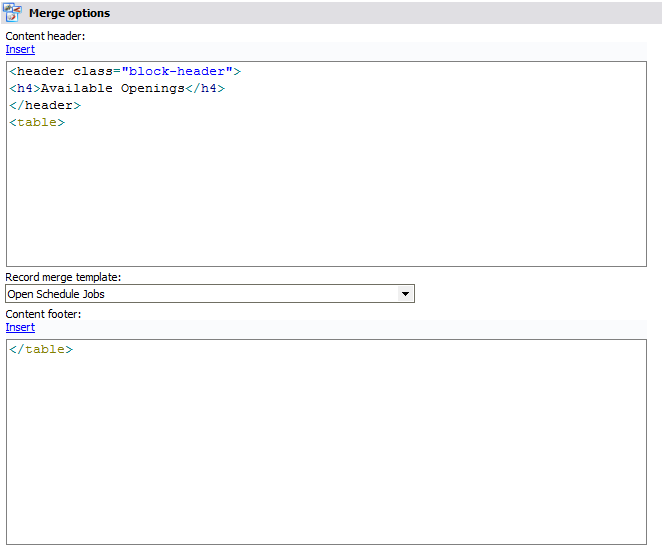Click the header class="block-header" line
The height and width of the screenshot is (550, 664).
pos(125,71)
